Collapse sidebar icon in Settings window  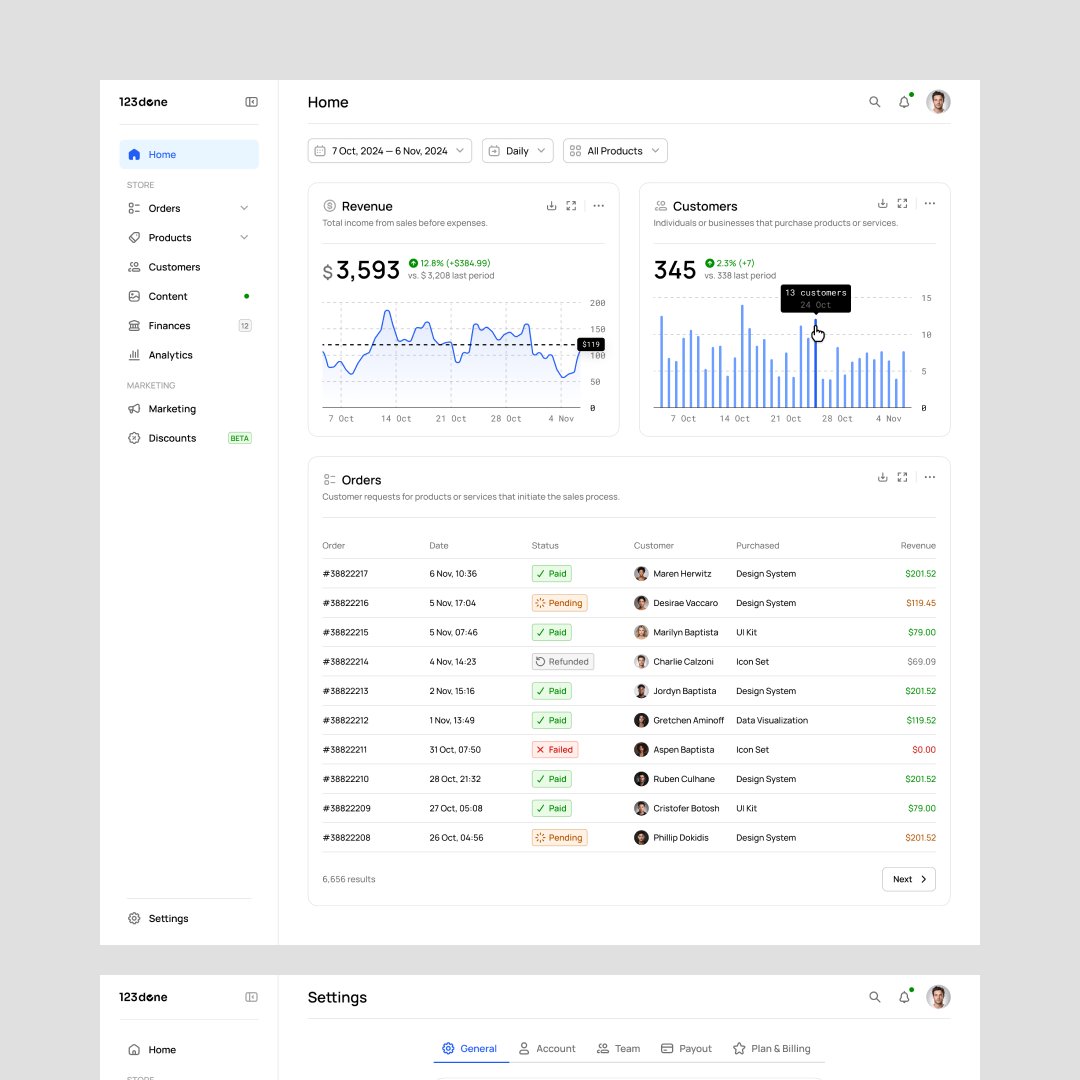click(x=251, y=997)
